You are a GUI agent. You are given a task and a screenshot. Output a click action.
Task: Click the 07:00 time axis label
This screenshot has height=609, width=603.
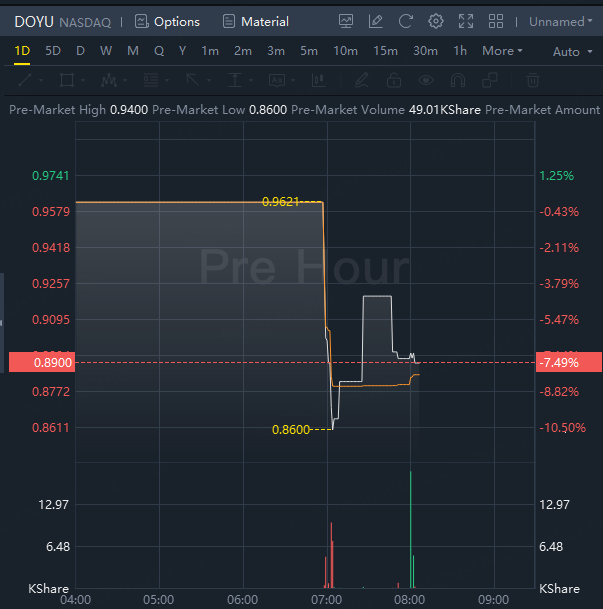coord(326,600)
